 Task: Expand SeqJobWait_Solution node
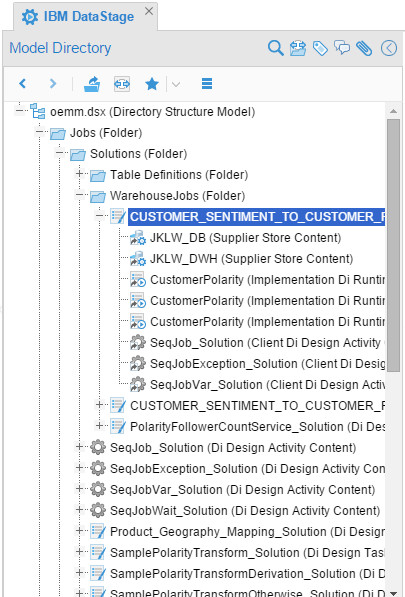tap(80, 509)
